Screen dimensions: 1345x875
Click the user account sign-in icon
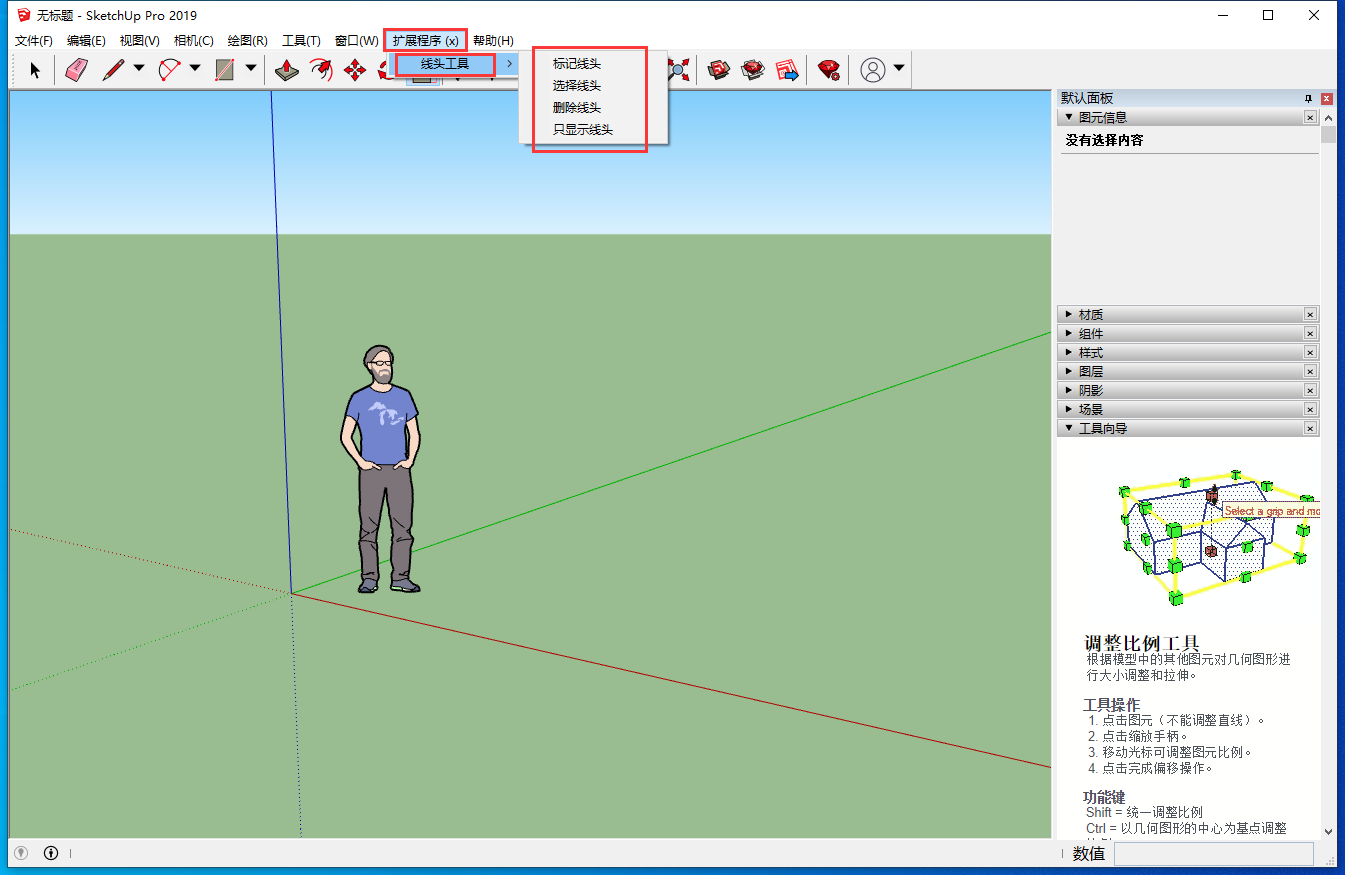tap(873, 70)
